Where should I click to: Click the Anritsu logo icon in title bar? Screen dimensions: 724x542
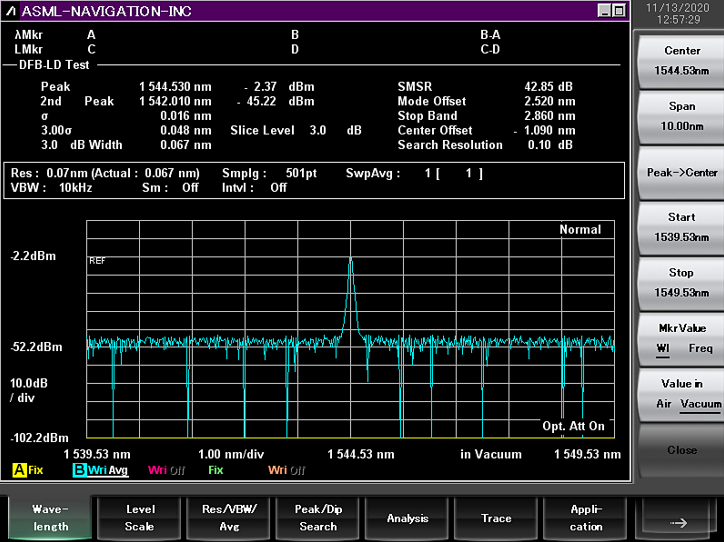click(x=11, y=11)
